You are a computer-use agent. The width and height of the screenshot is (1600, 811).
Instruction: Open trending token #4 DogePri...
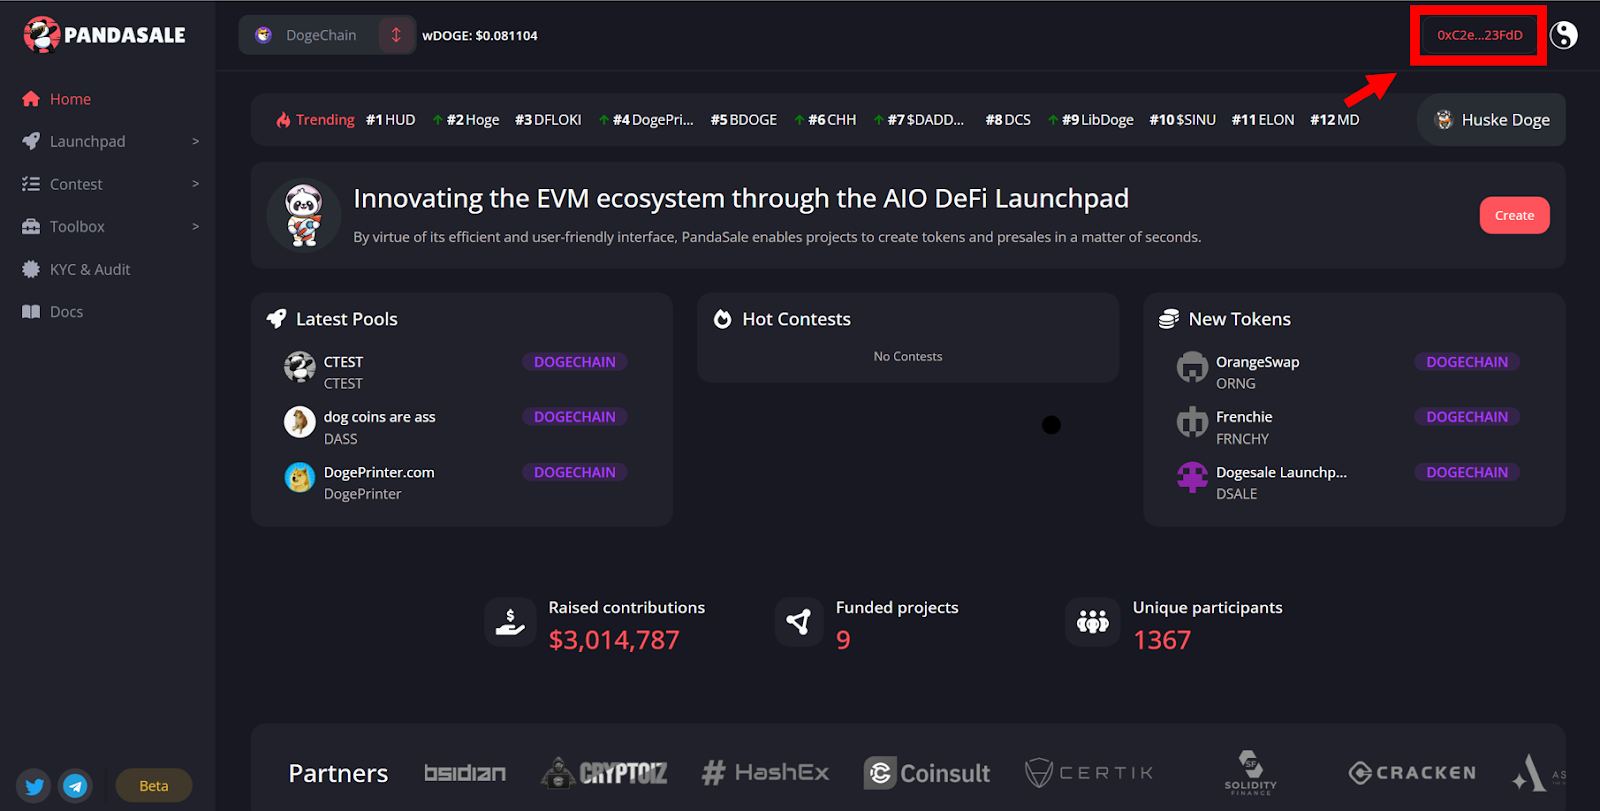(x=646, y=120)
